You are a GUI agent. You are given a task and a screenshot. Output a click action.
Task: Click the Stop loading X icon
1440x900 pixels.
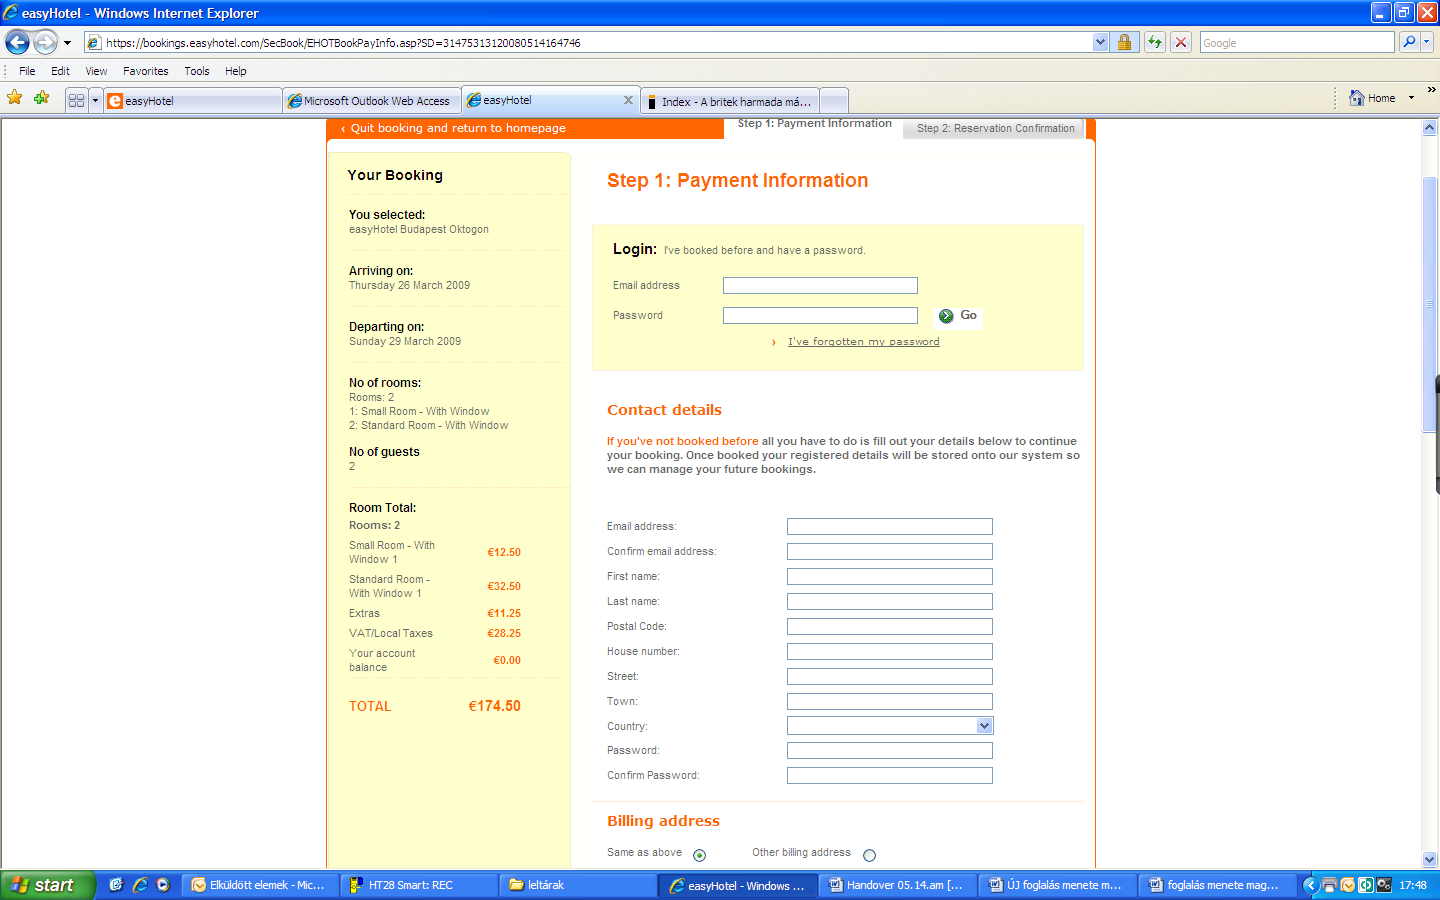1181,42
